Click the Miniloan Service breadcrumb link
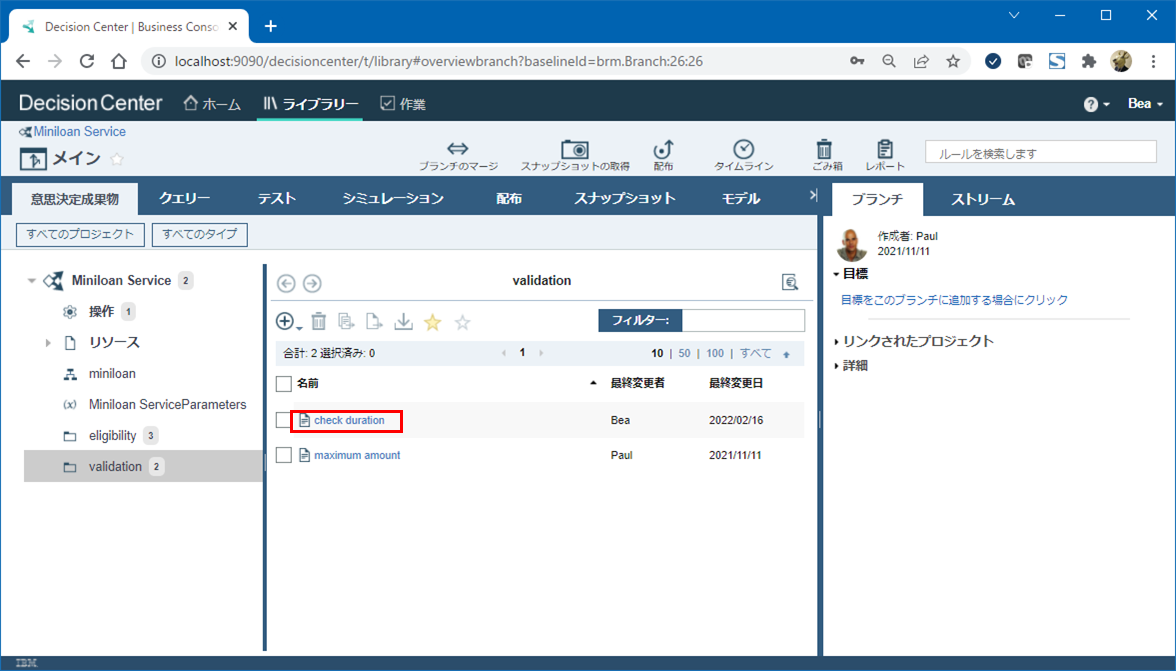1176x671 pixels. (80, 131)
